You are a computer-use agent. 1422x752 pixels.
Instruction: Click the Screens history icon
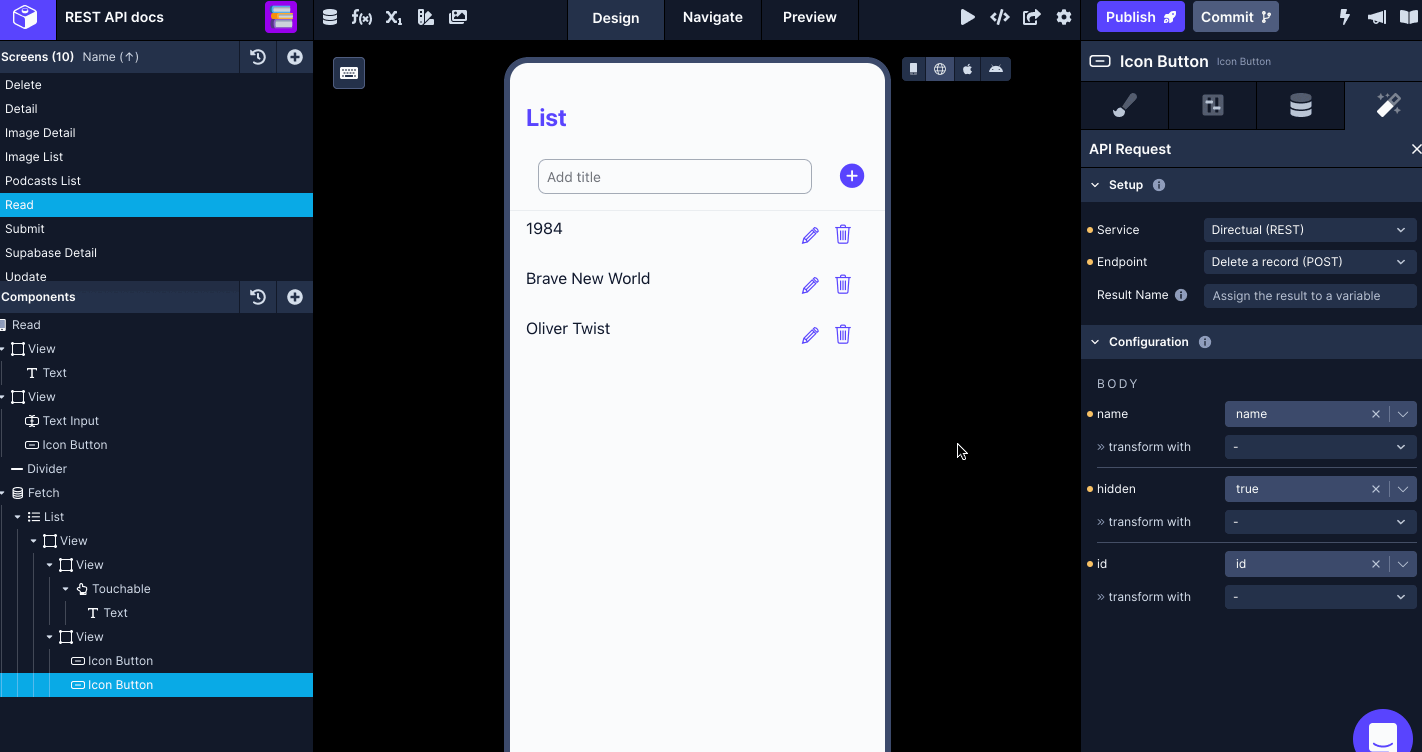(258, 57)
